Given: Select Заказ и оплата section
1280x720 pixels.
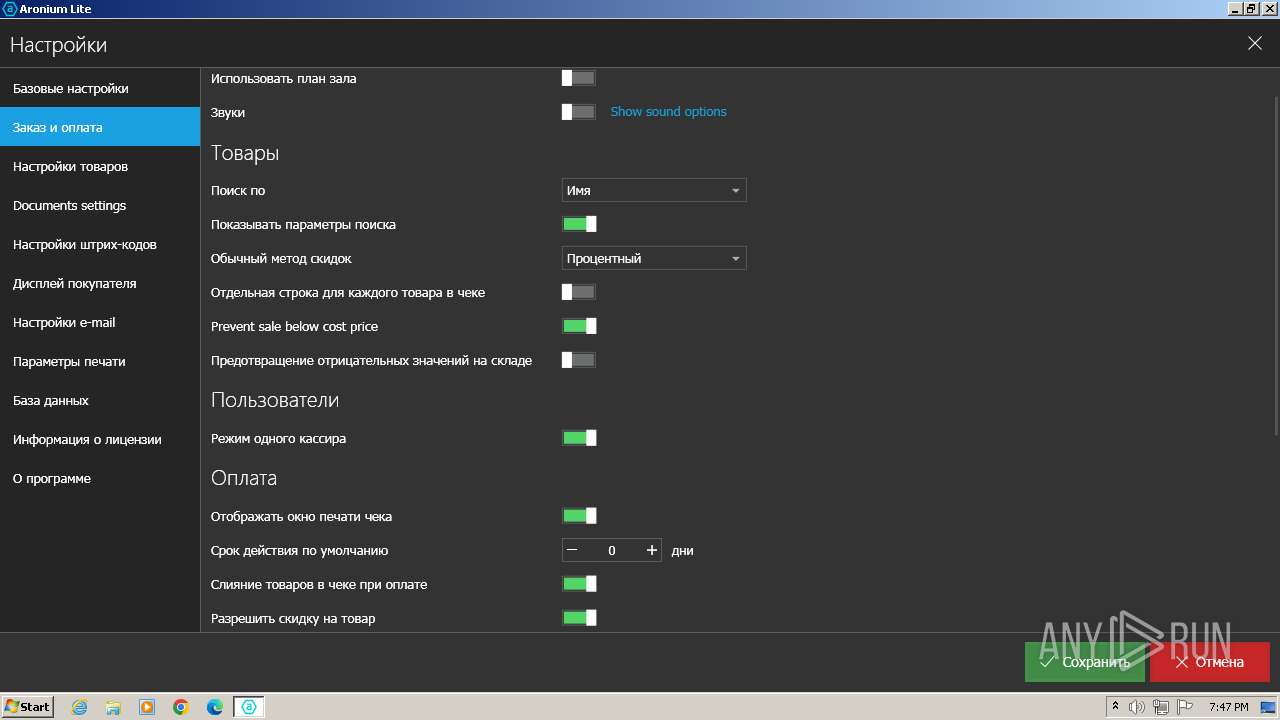Looking at the screenshot, I should pos(100,127).
